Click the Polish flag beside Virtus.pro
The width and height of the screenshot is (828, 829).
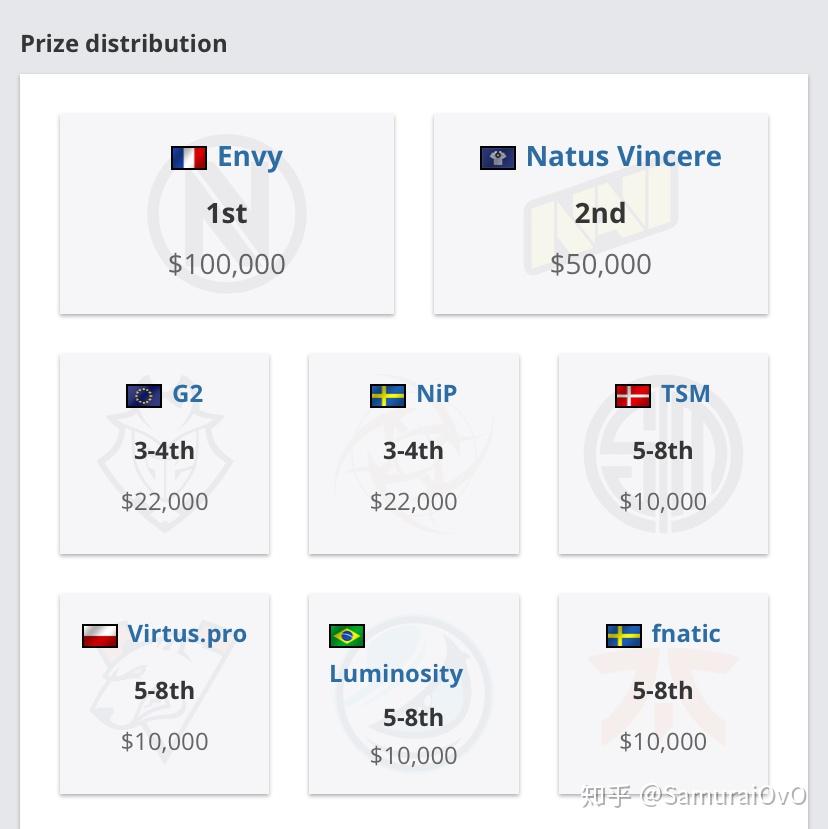point(100,636)
